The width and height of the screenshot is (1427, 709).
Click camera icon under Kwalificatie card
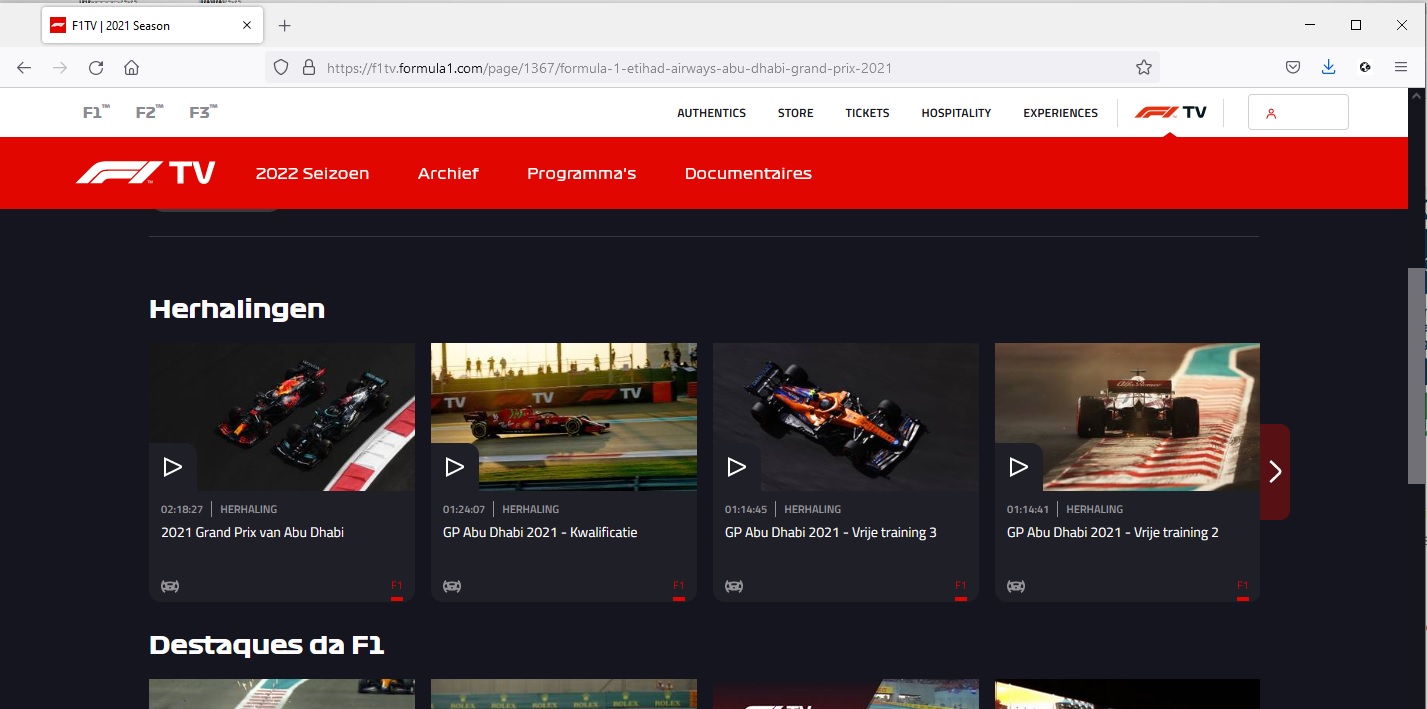click(452, 586)
